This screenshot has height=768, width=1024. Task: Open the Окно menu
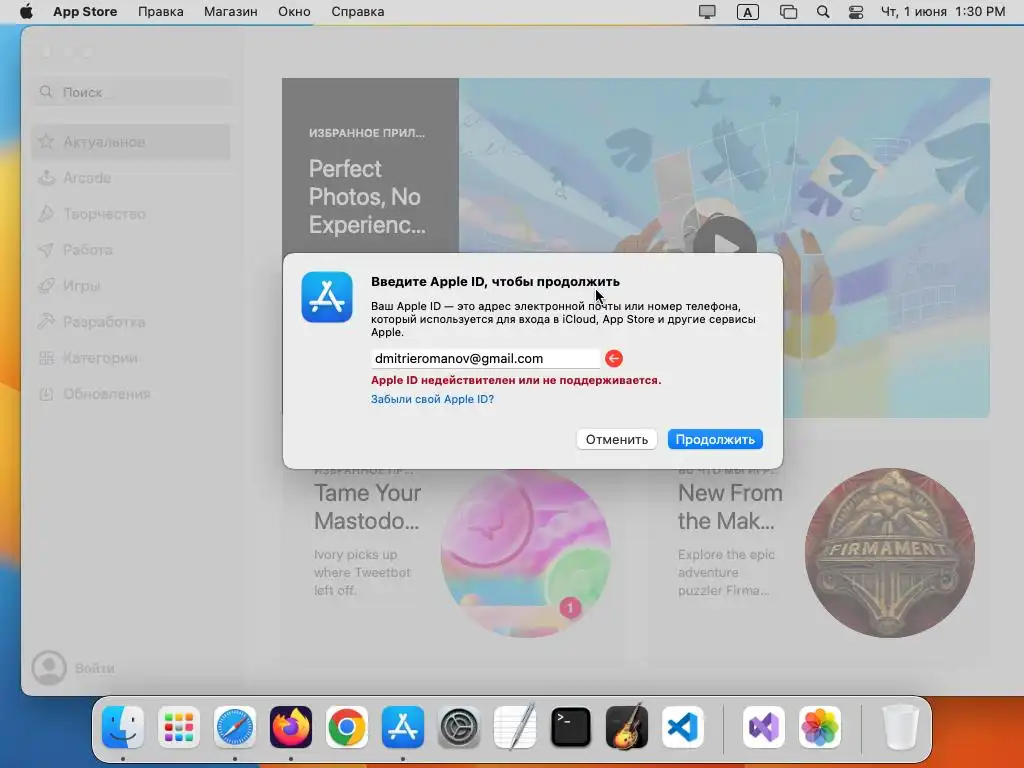(294, 12)
